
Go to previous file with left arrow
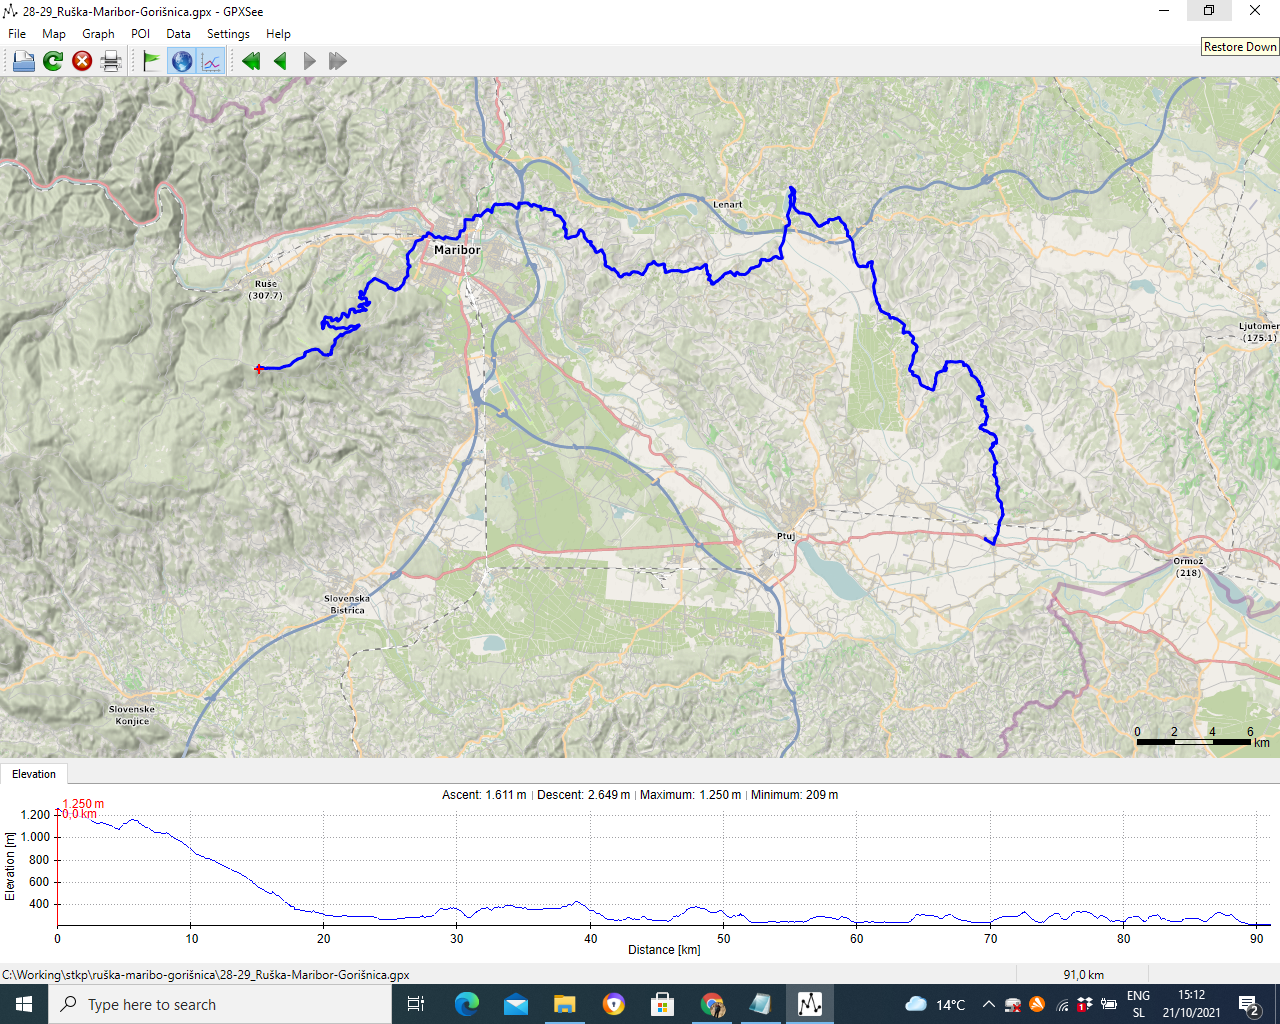(280, 61)
